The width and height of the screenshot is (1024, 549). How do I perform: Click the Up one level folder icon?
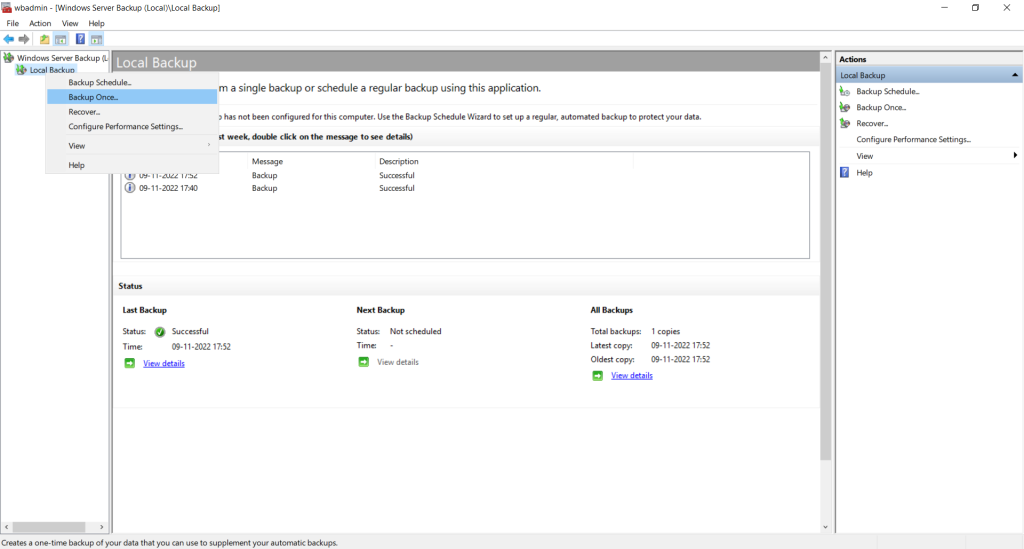click(x=44, y=39)
